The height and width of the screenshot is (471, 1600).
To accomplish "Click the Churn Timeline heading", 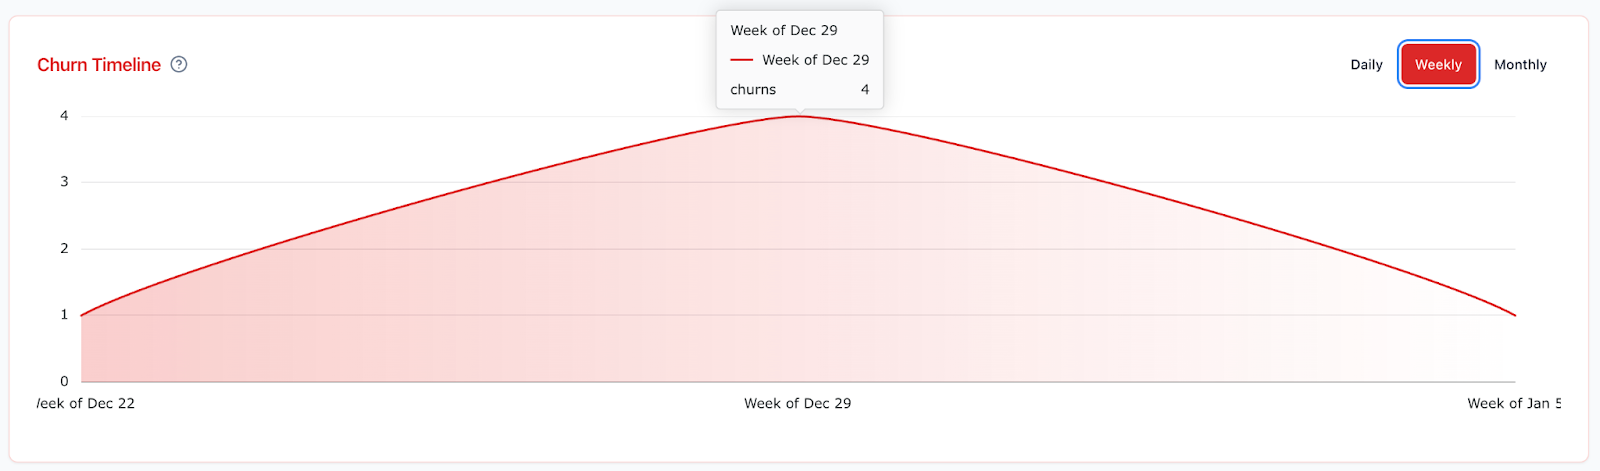I will tap(99, 65).
